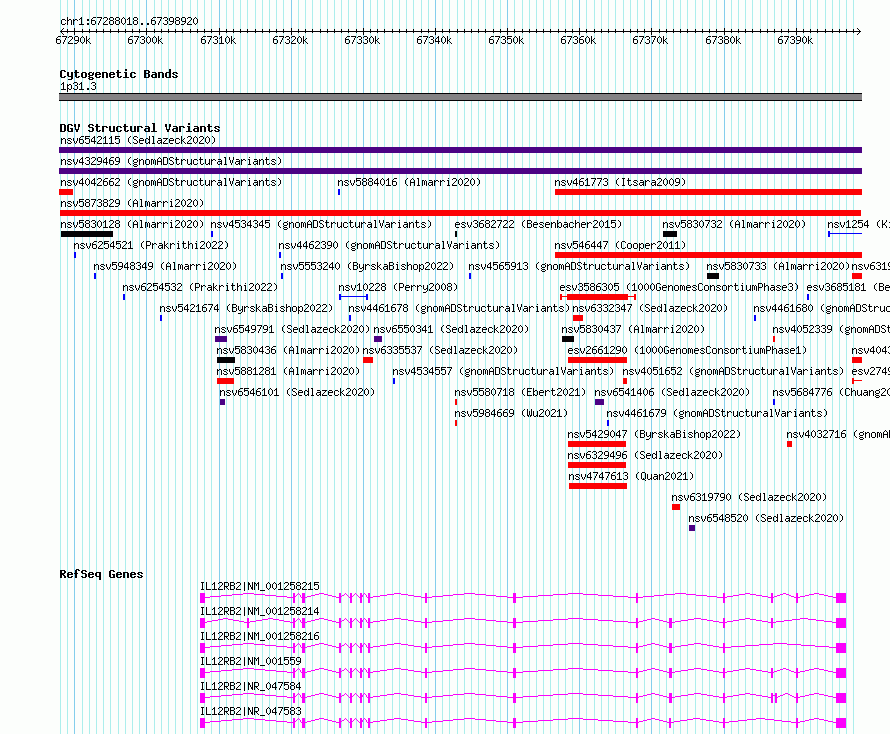Click the red bar of esv3586305
Viewport: 890px width, 734px height.
598,297
